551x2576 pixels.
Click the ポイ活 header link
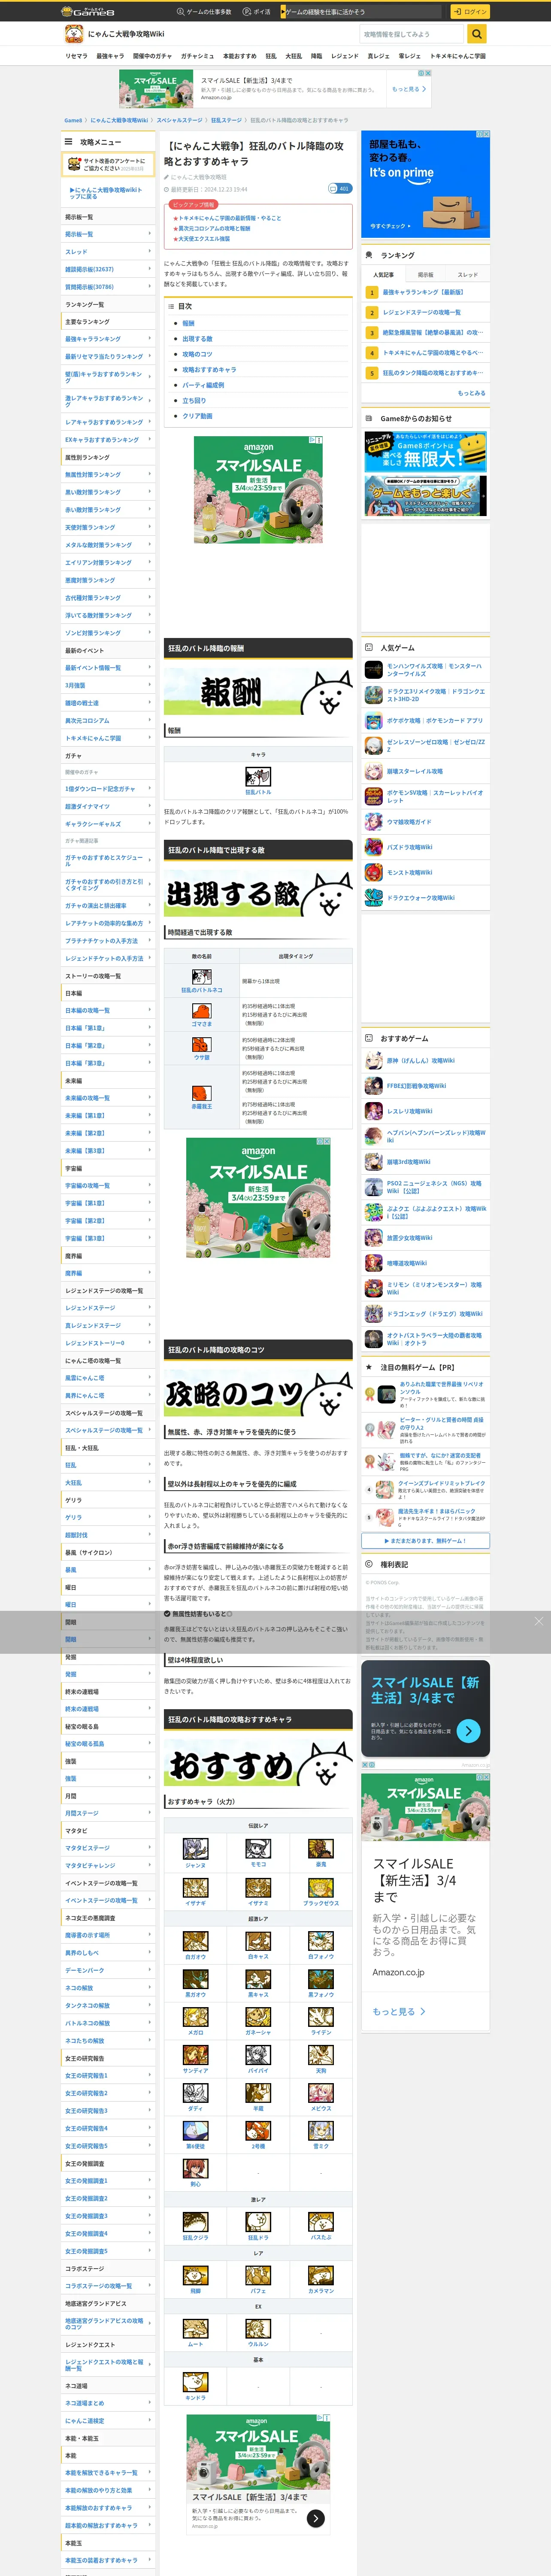(258, 12)
